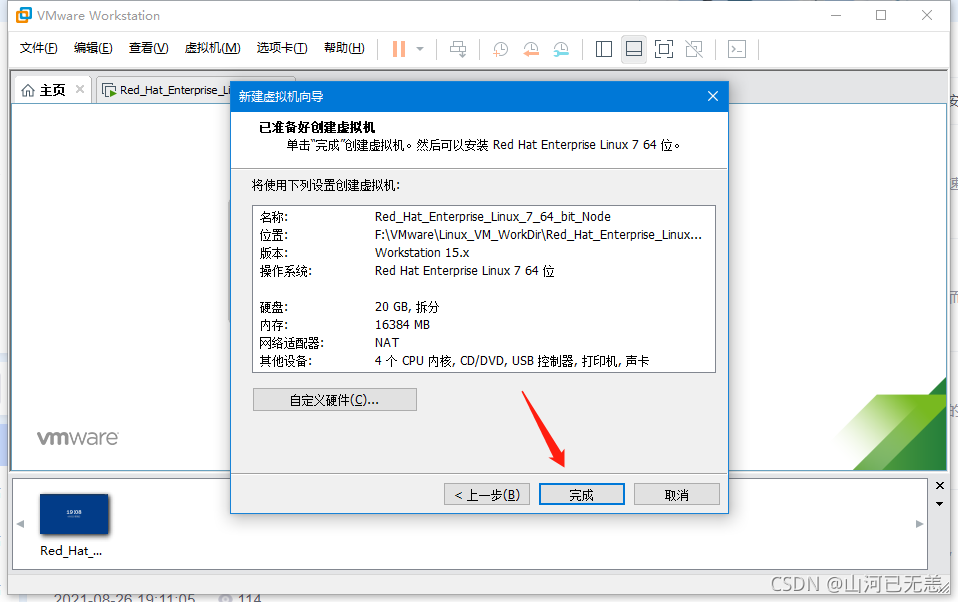Open the power options dropdown arrow
This screenshot has width=958, height=602.
[420, 49]
